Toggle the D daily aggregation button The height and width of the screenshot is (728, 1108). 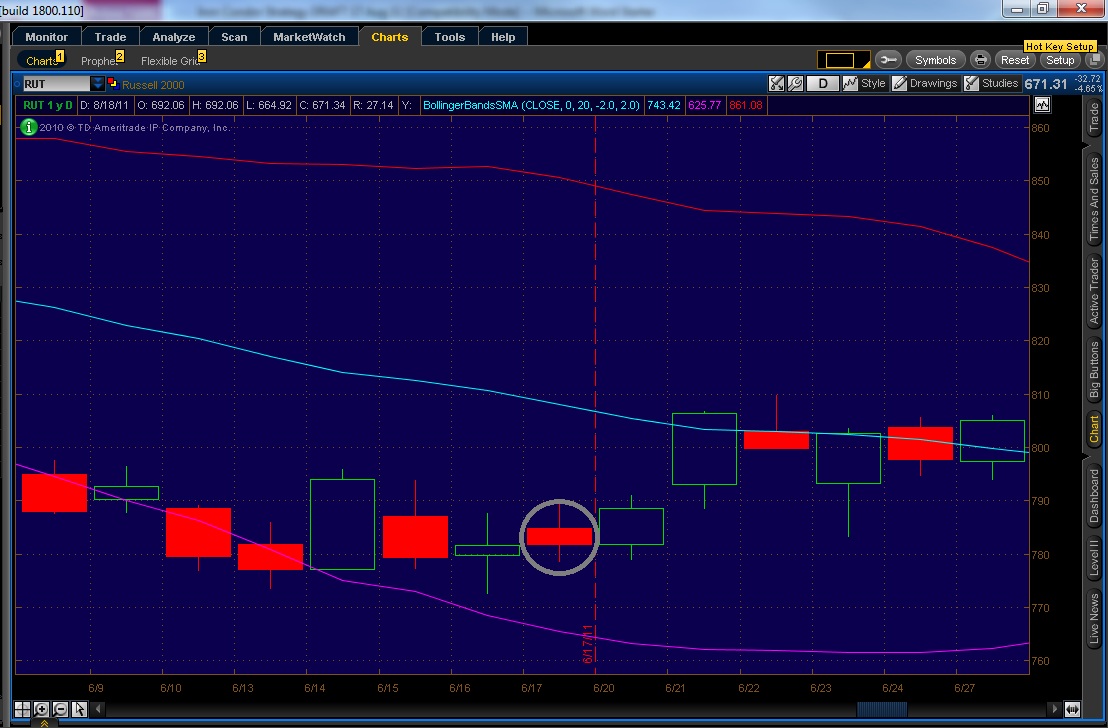click(823, 84)
